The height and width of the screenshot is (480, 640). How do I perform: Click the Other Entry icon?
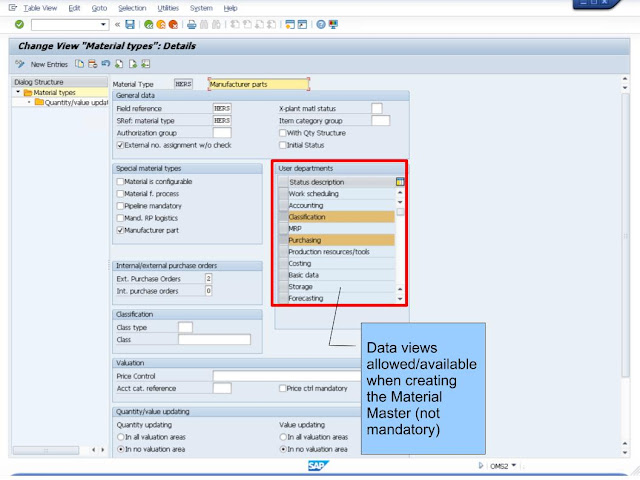tap(146, 64)
